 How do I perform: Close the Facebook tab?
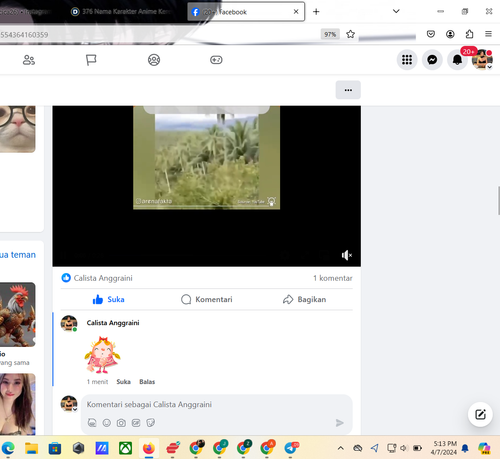coord(296,12)
